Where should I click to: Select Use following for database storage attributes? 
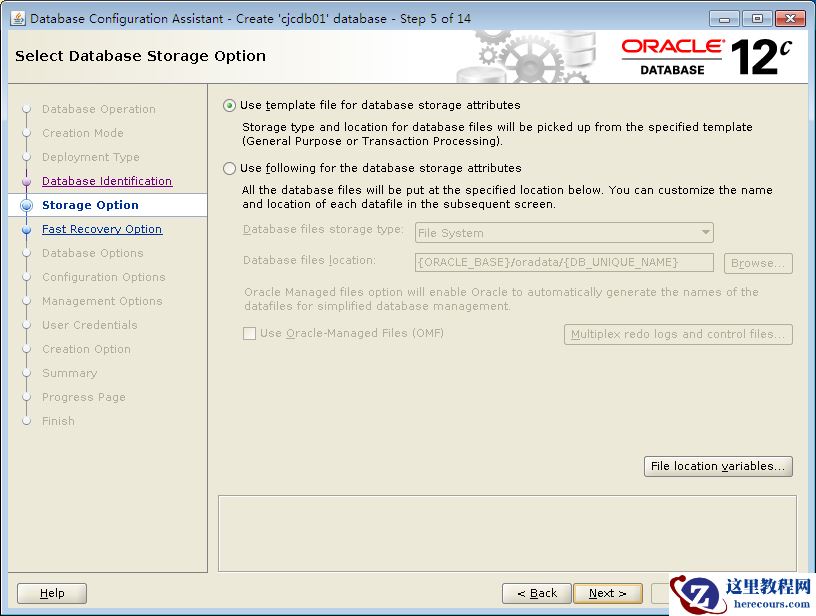coord(229,169)
